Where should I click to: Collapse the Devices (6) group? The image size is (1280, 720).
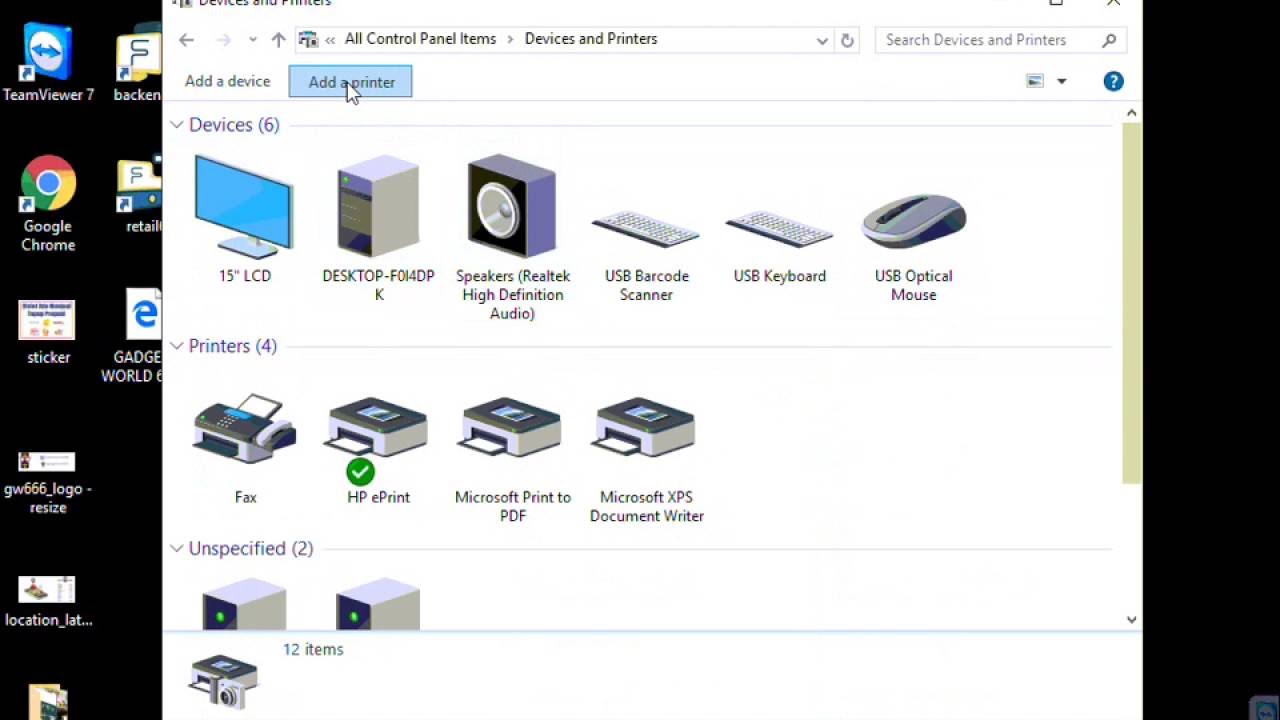pos(177,125)
